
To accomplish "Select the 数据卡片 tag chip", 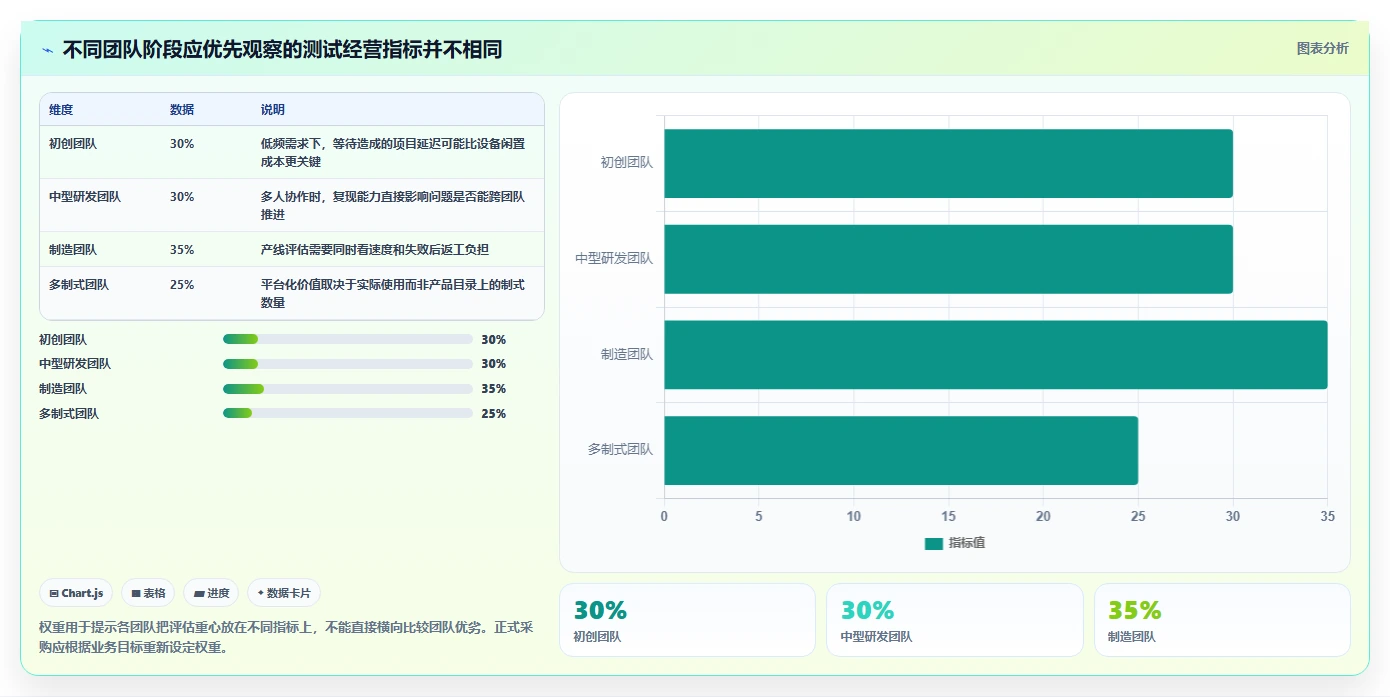I will (x=284, y=593).
